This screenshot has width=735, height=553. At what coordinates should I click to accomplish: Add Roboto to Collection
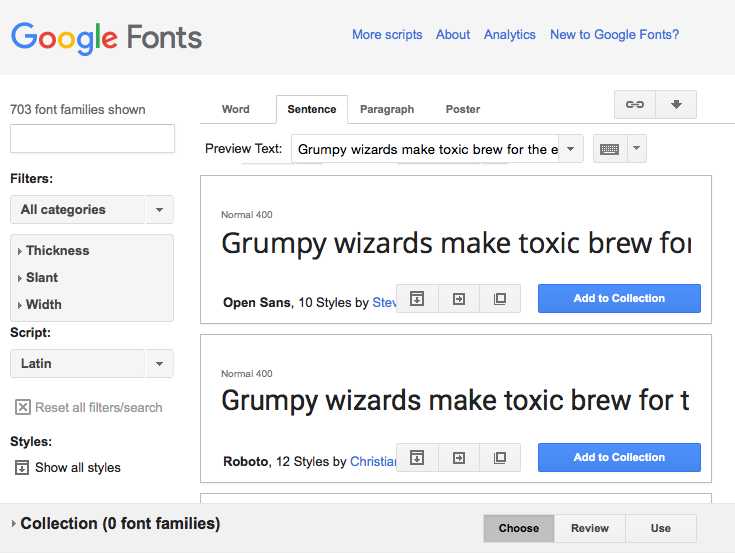point(619,457)
